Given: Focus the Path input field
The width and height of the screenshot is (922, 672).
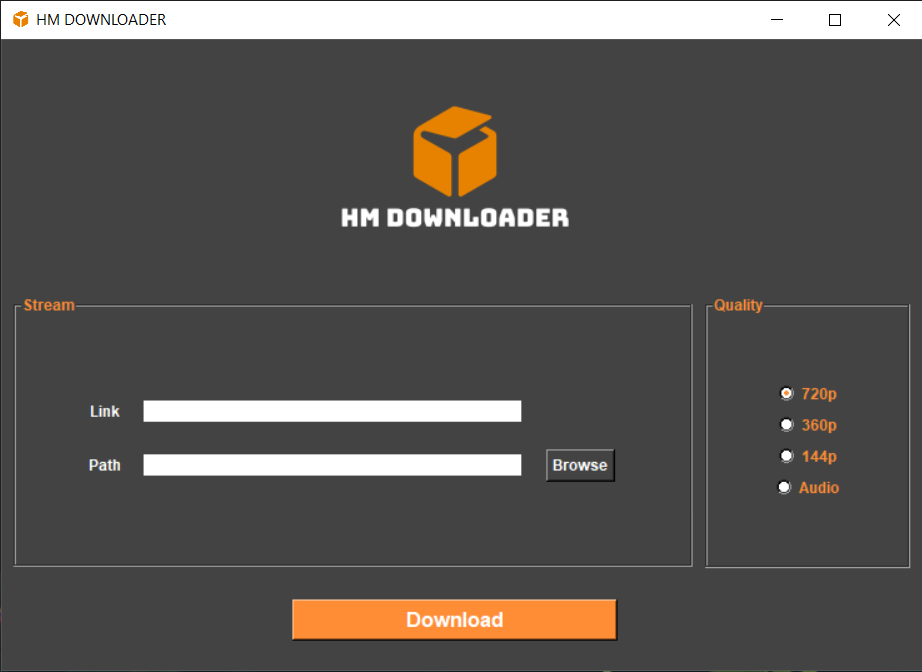Looking at the screenshot, I should pos(332,464).
